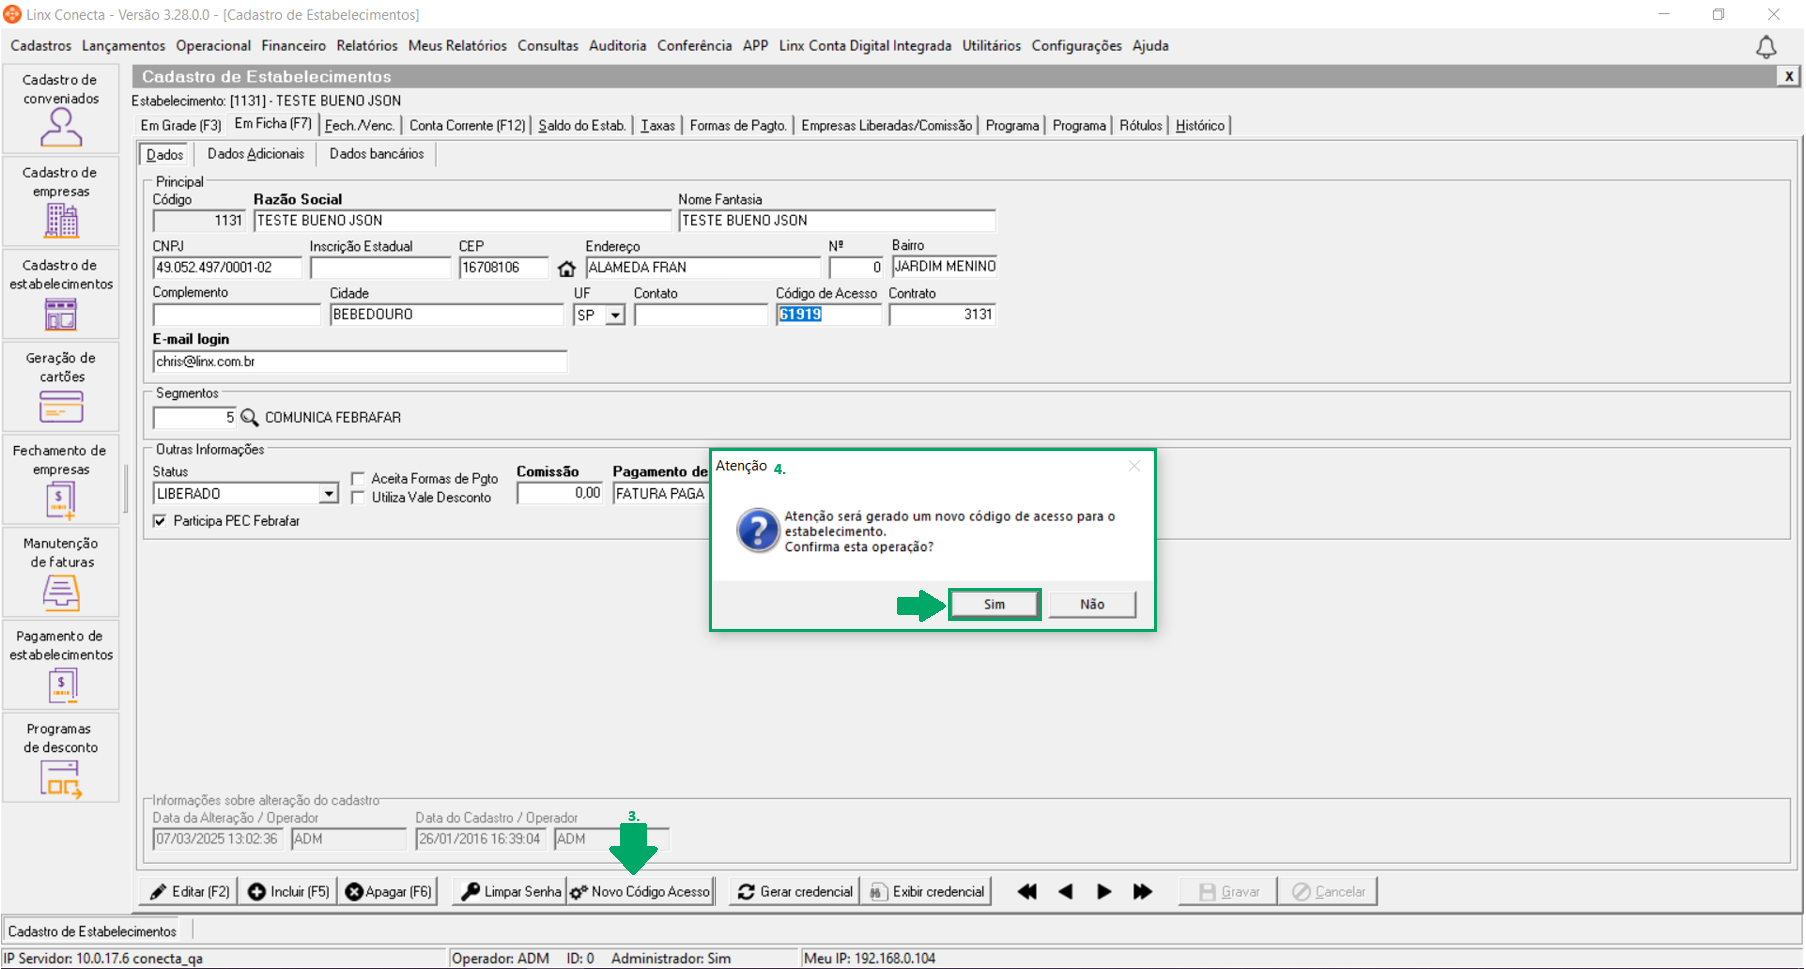Close the Atenção dialog with X

pos(1134,466)
